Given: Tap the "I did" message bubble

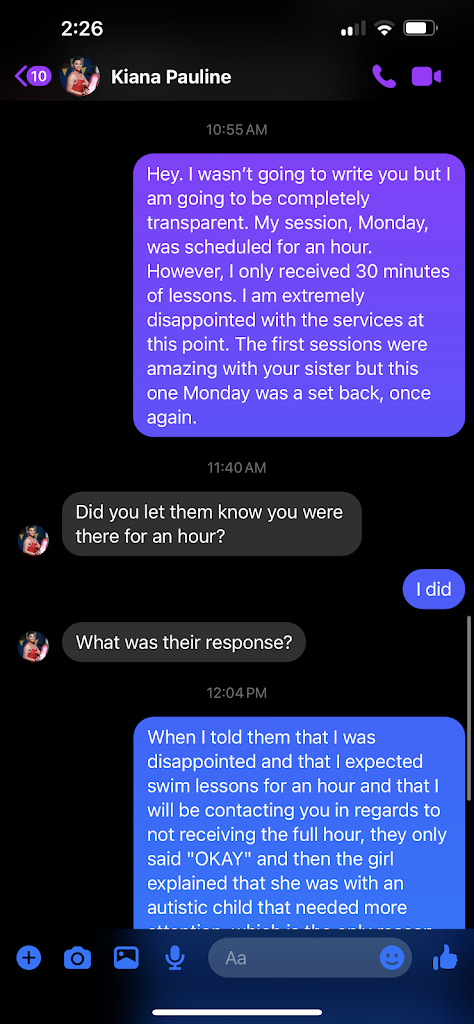Looking at the screenshot, I should pos(434,589).
